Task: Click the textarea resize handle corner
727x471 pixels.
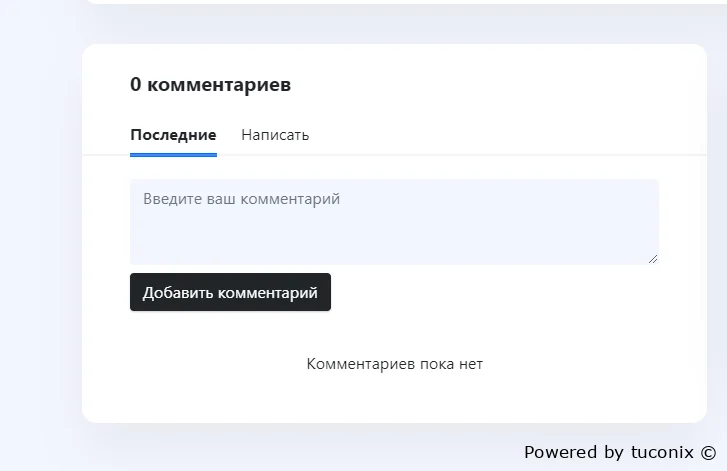Action: pyautogui.click(x=654, y=259)
